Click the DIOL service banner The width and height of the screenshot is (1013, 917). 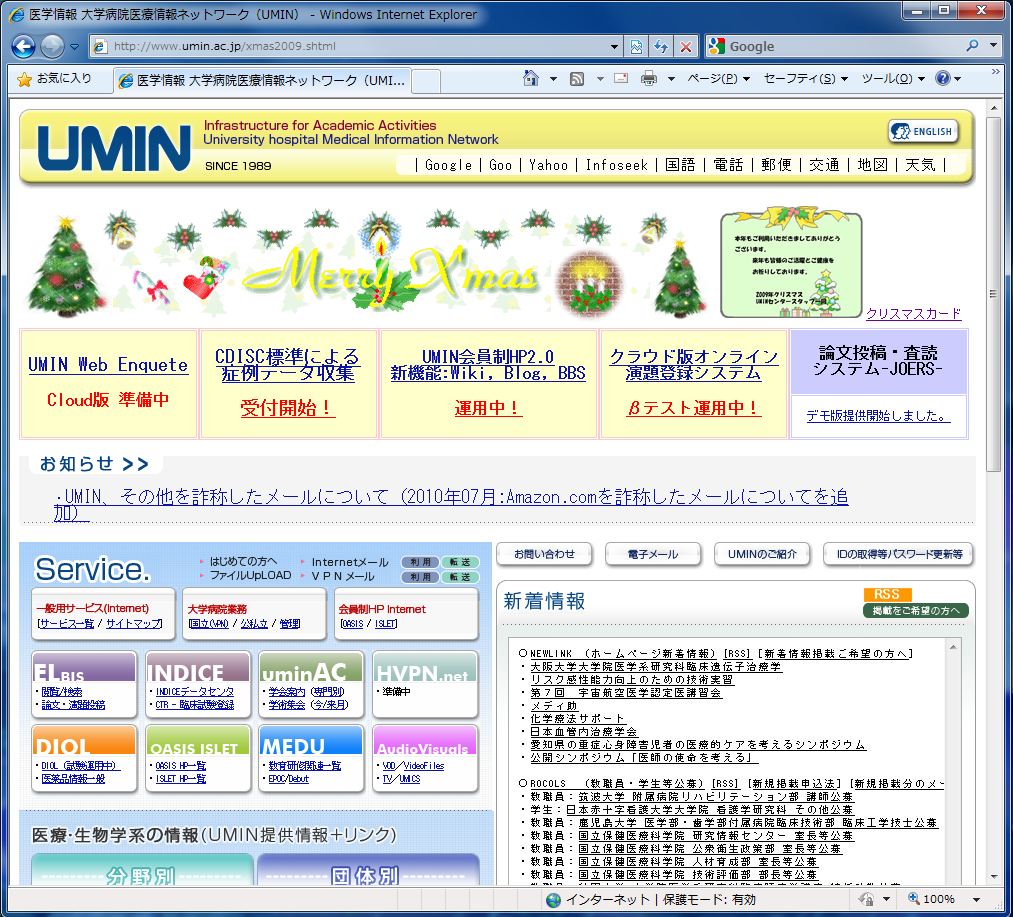(84, 741)
